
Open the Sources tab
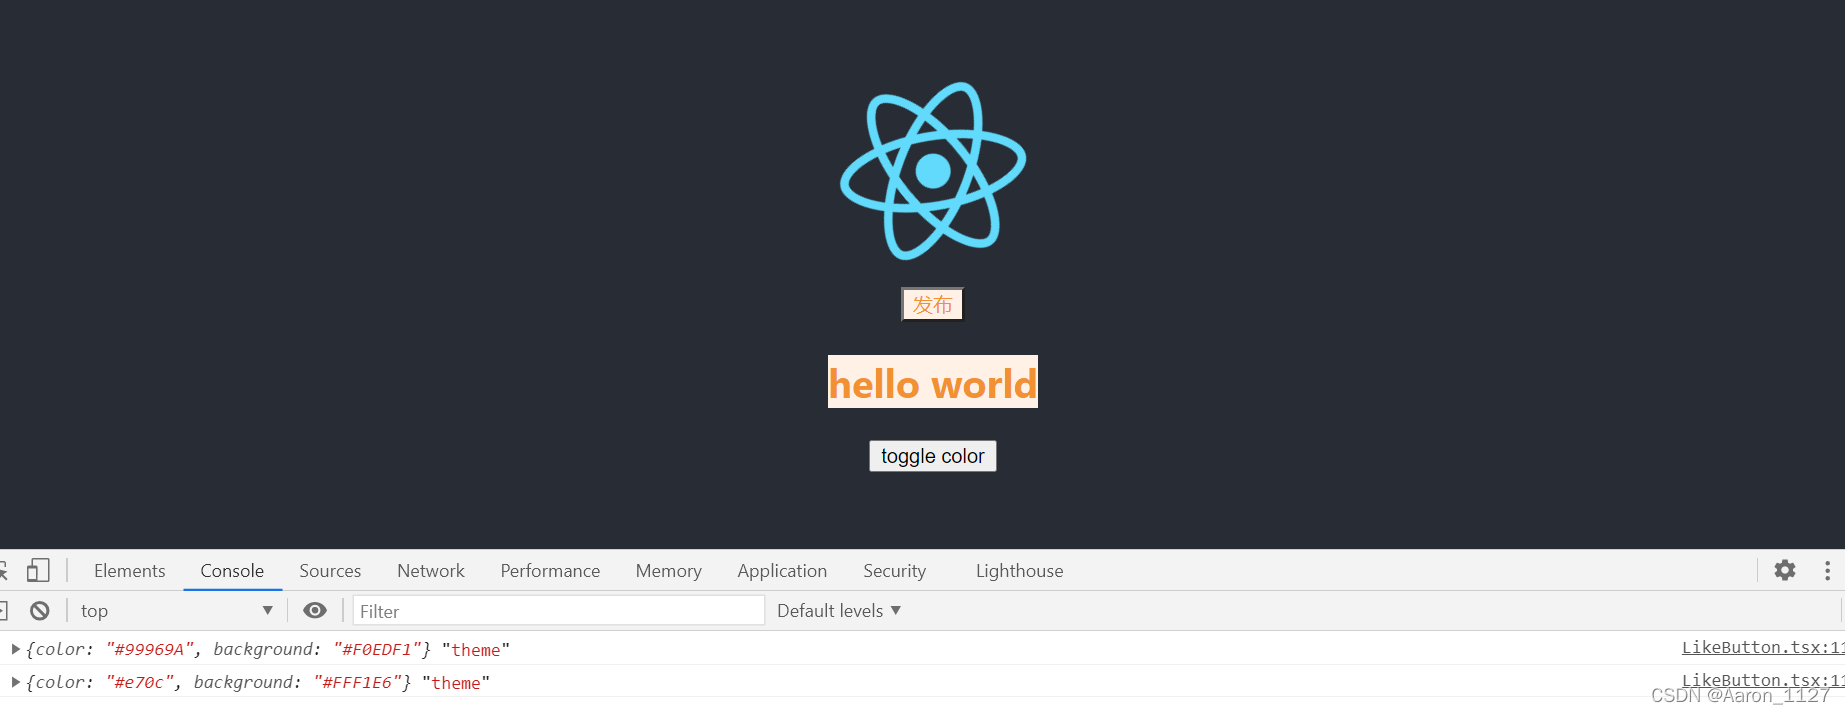coord(330,570)
